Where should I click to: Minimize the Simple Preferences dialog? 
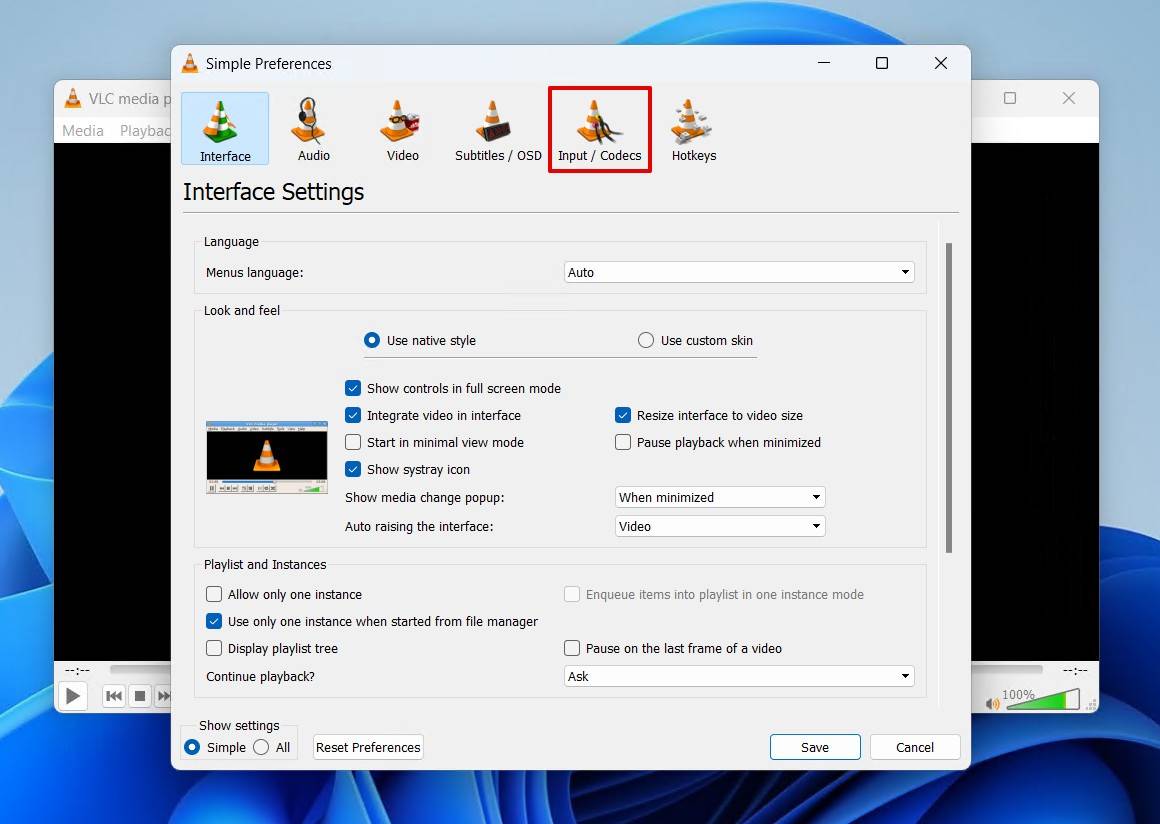(x=824, y=64)
